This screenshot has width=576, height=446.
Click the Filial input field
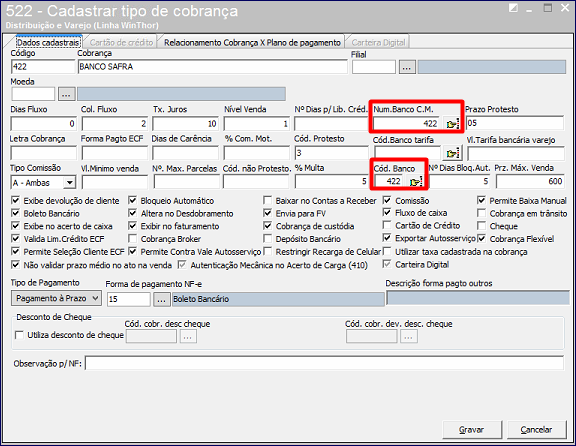pos(374,67)
